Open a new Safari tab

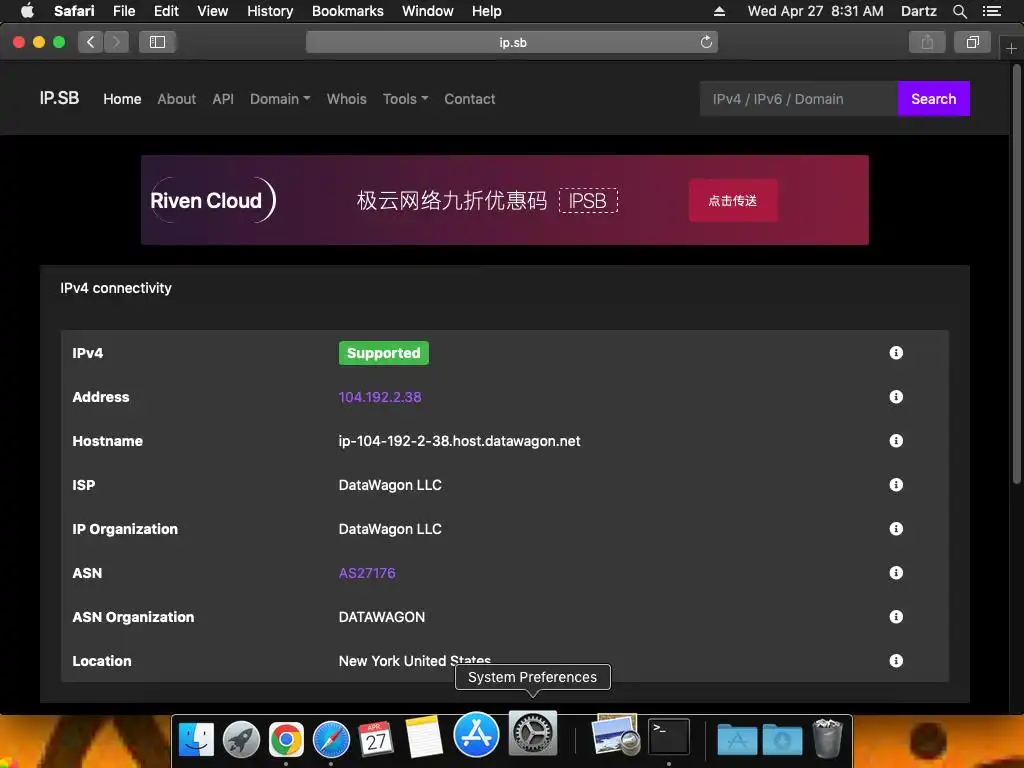1011,48
